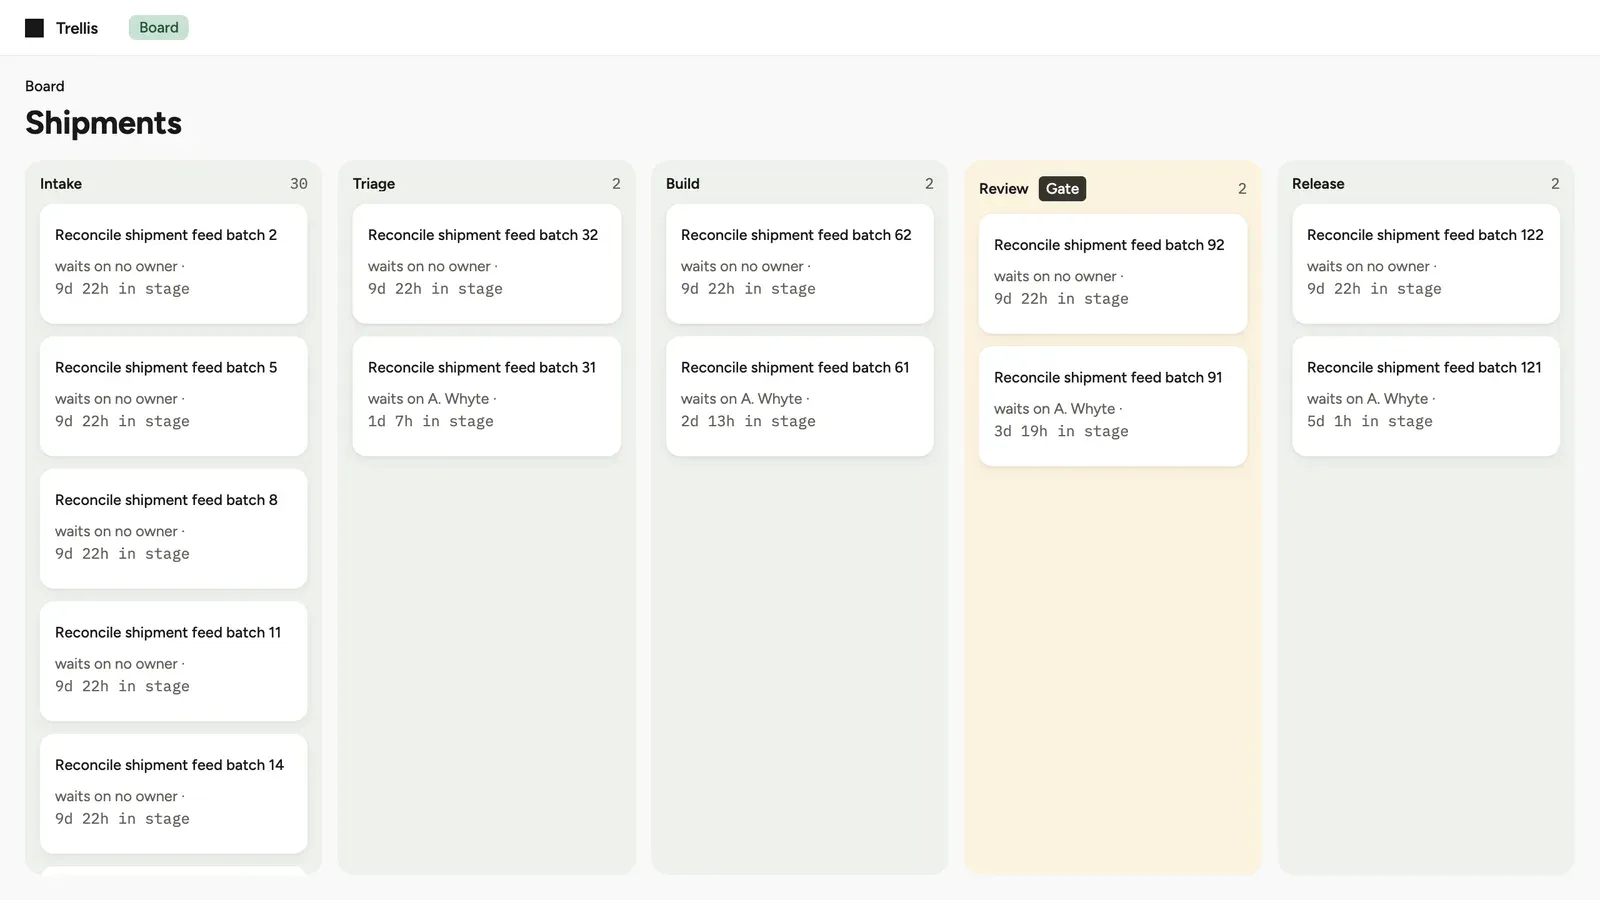Click 'waits on A. Whyte' on batch 121
This screenshot has height=900, width=1600.
pos(1368,399)
